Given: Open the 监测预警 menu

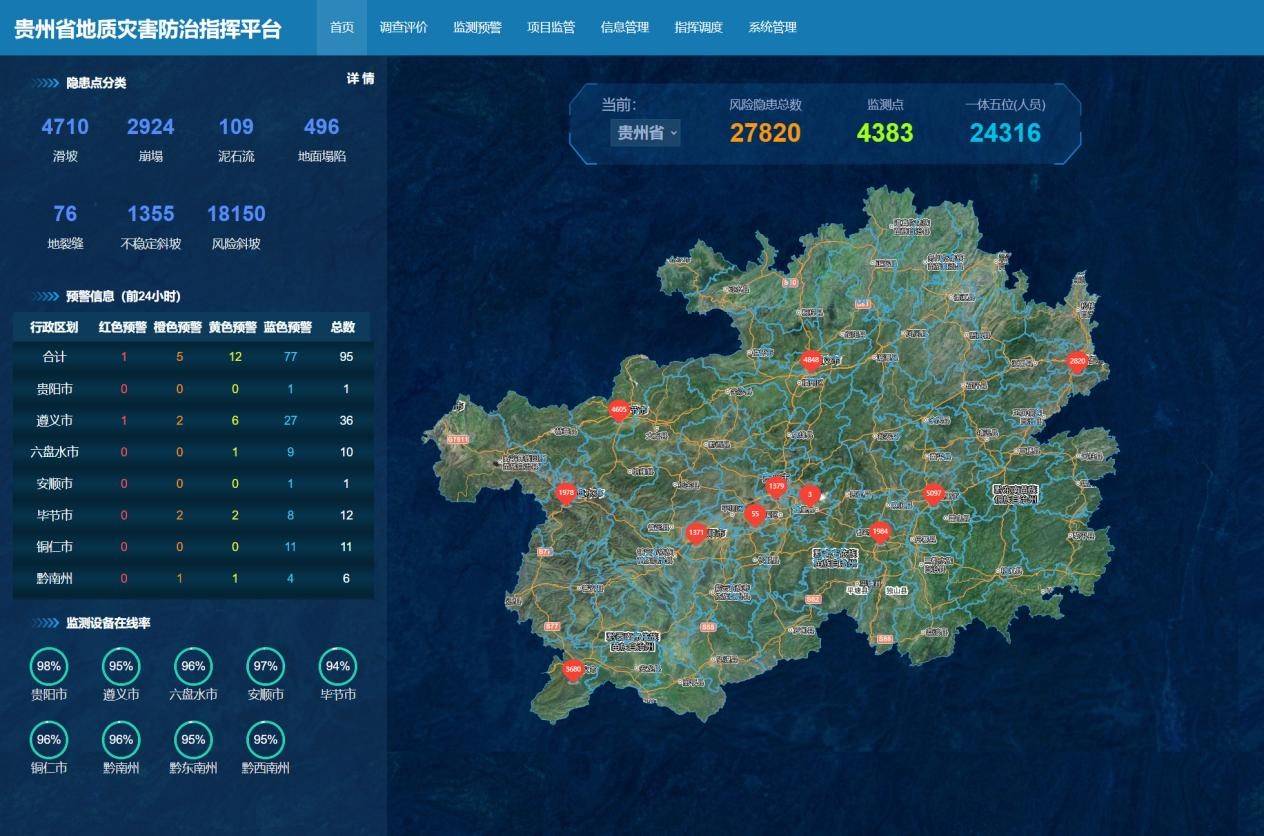Looking at the screenshot, I should click(x=477, y=27).
